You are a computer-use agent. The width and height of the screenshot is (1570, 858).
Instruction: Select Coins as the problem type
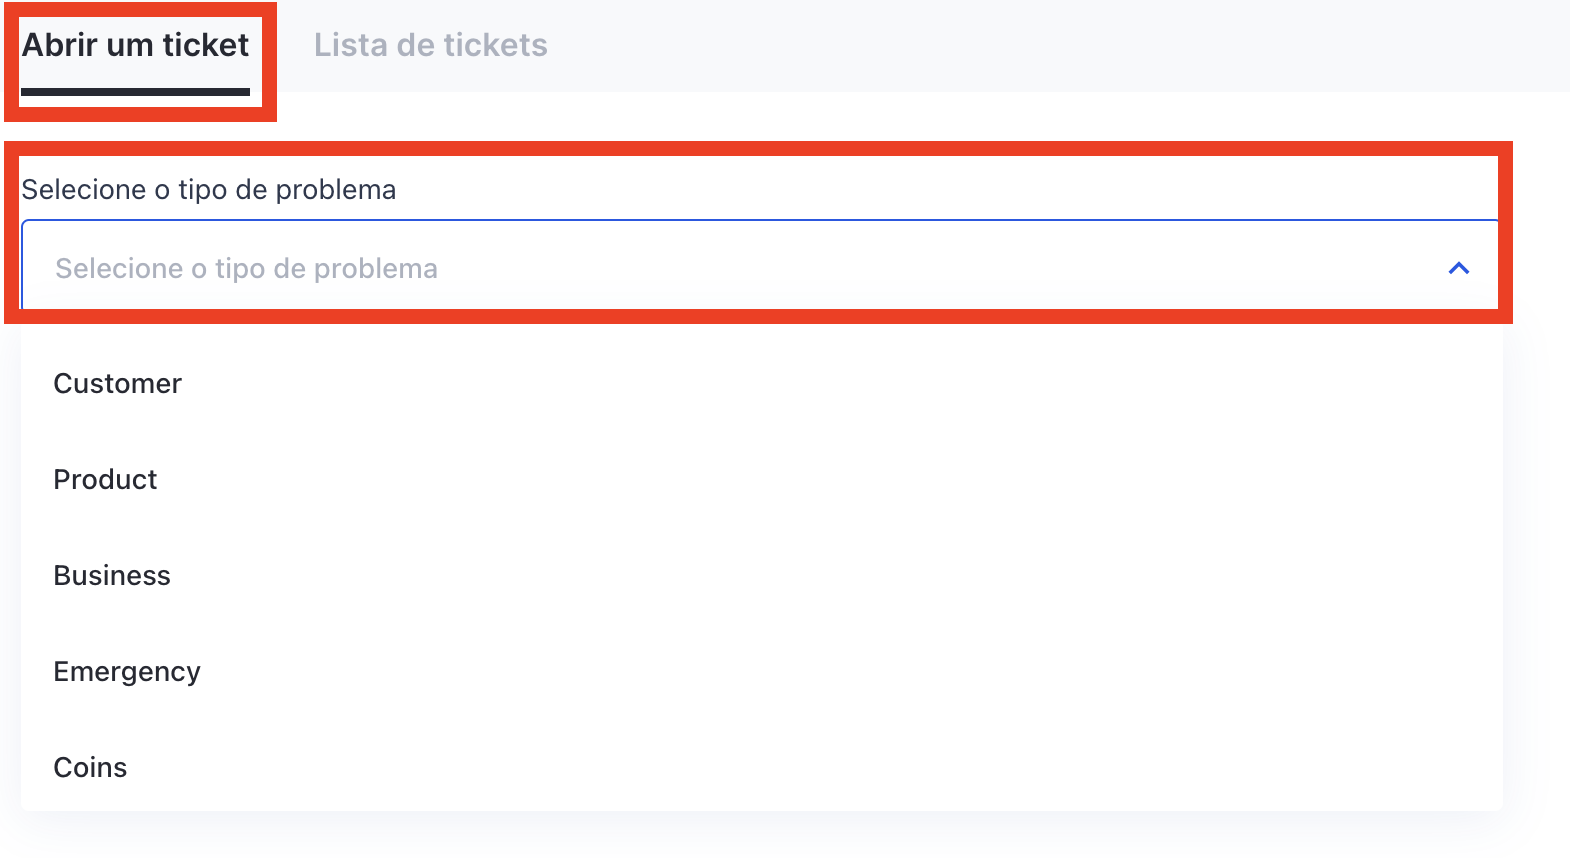pos(90,768)
